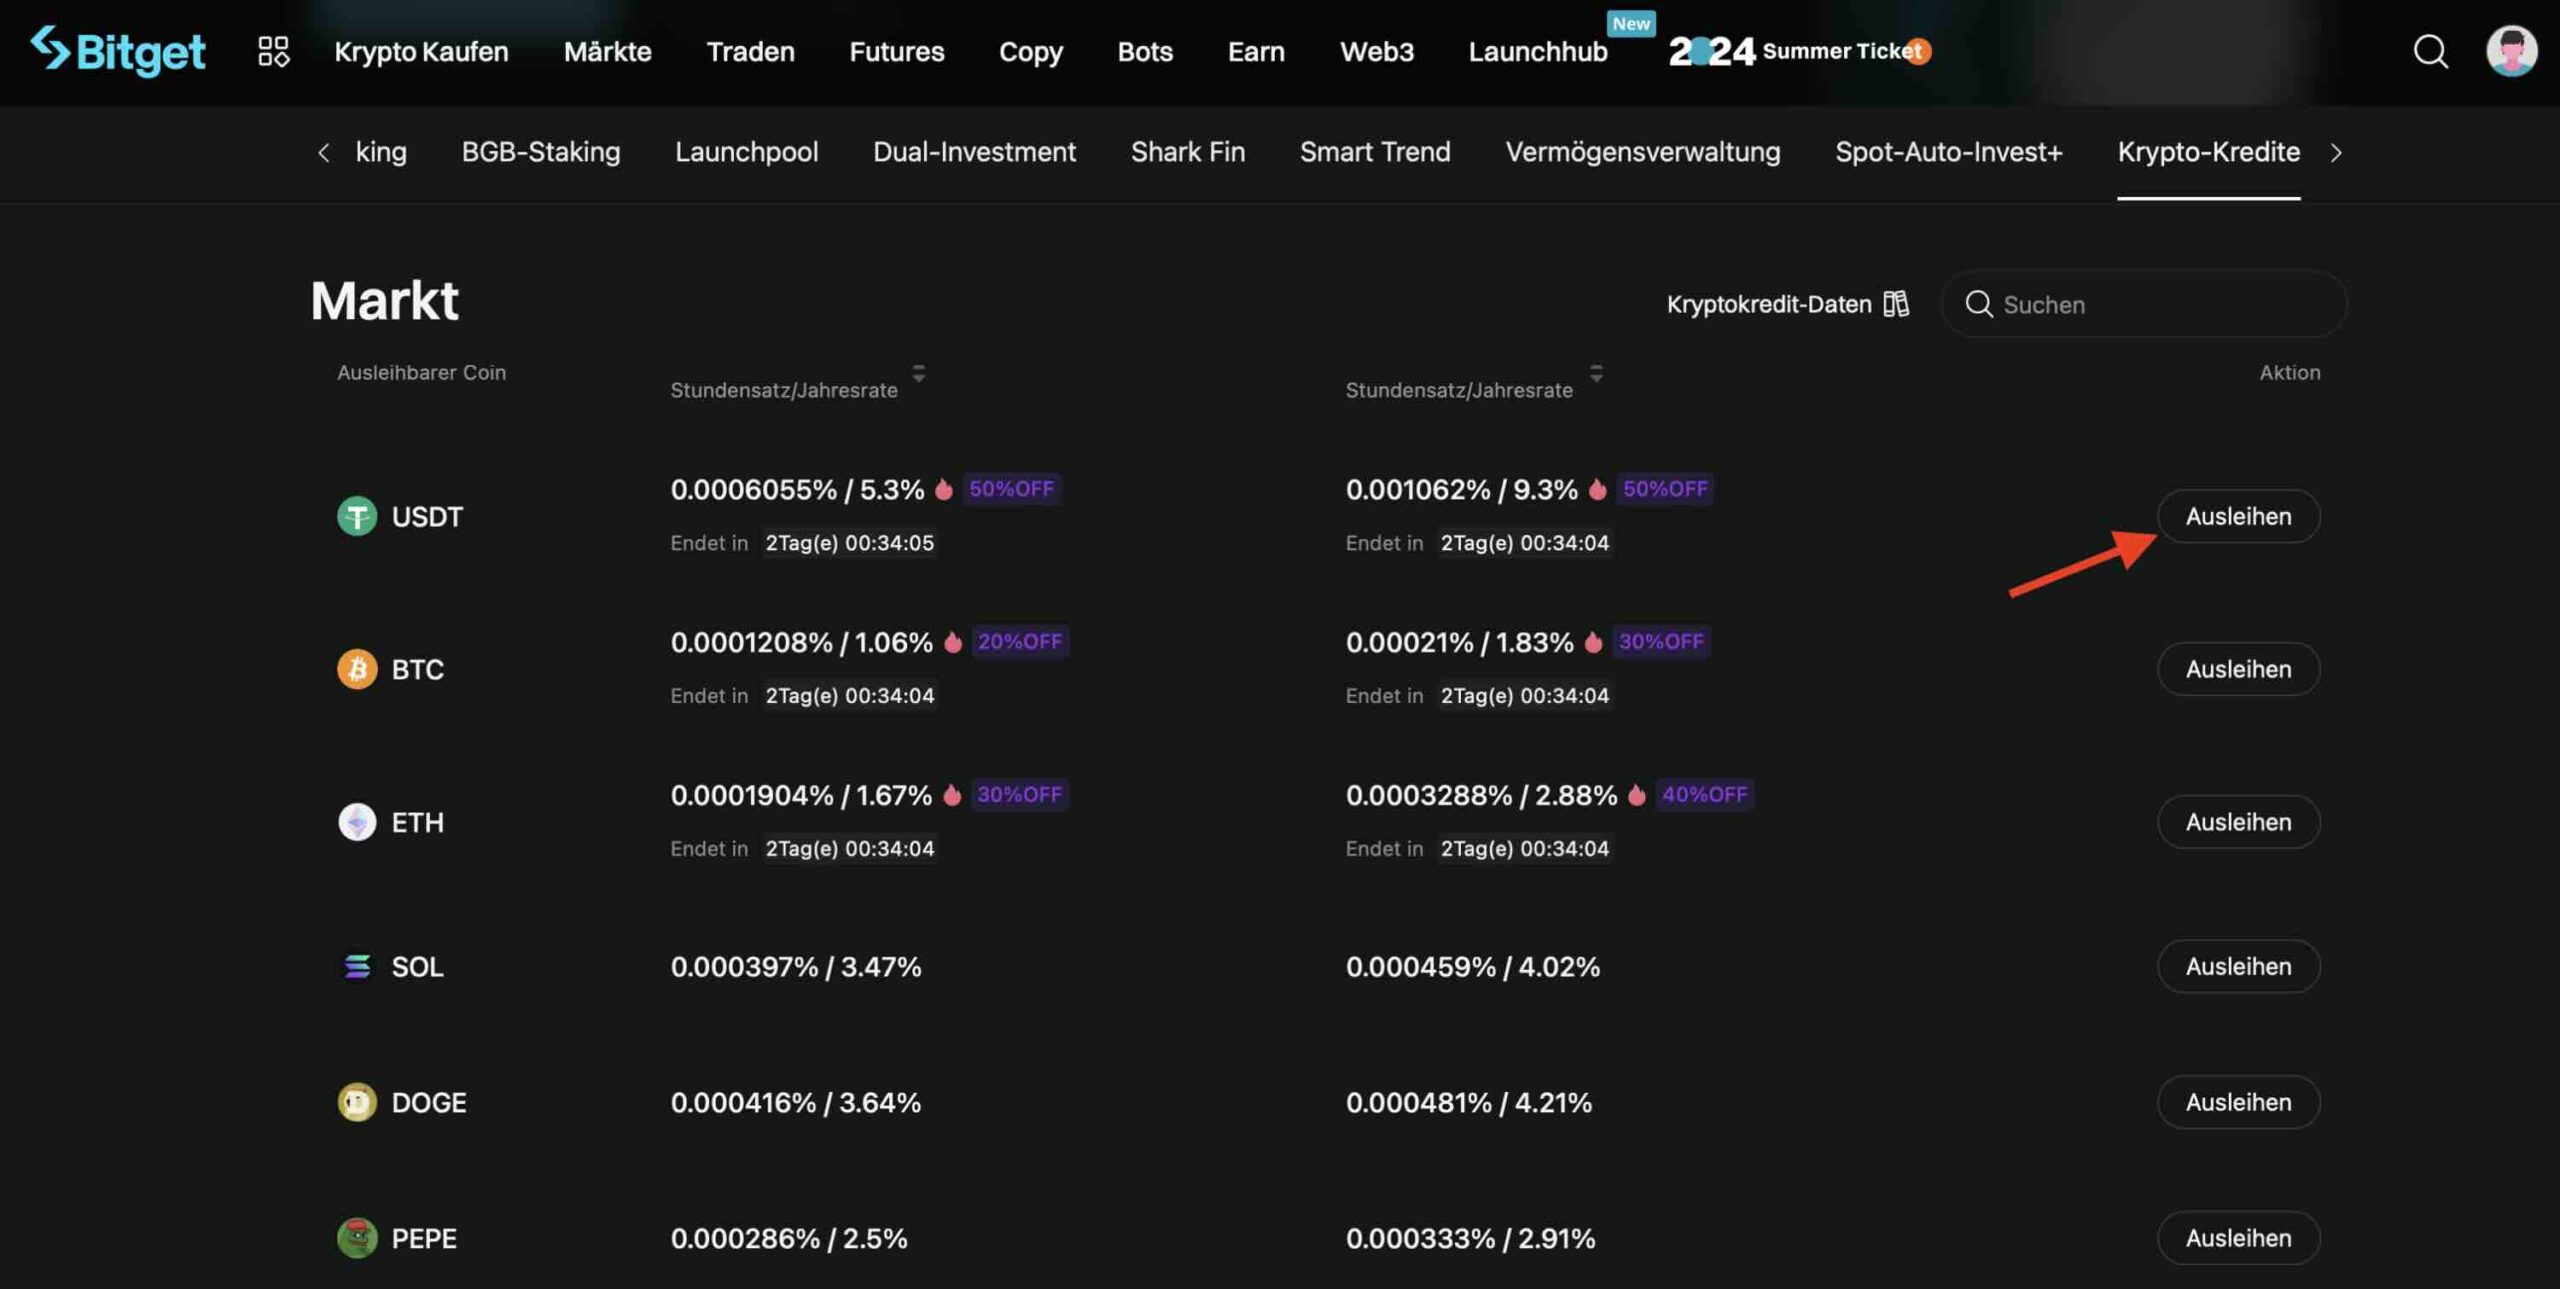Click Ausleihen button for DOGE

tap(2238, 1102)
